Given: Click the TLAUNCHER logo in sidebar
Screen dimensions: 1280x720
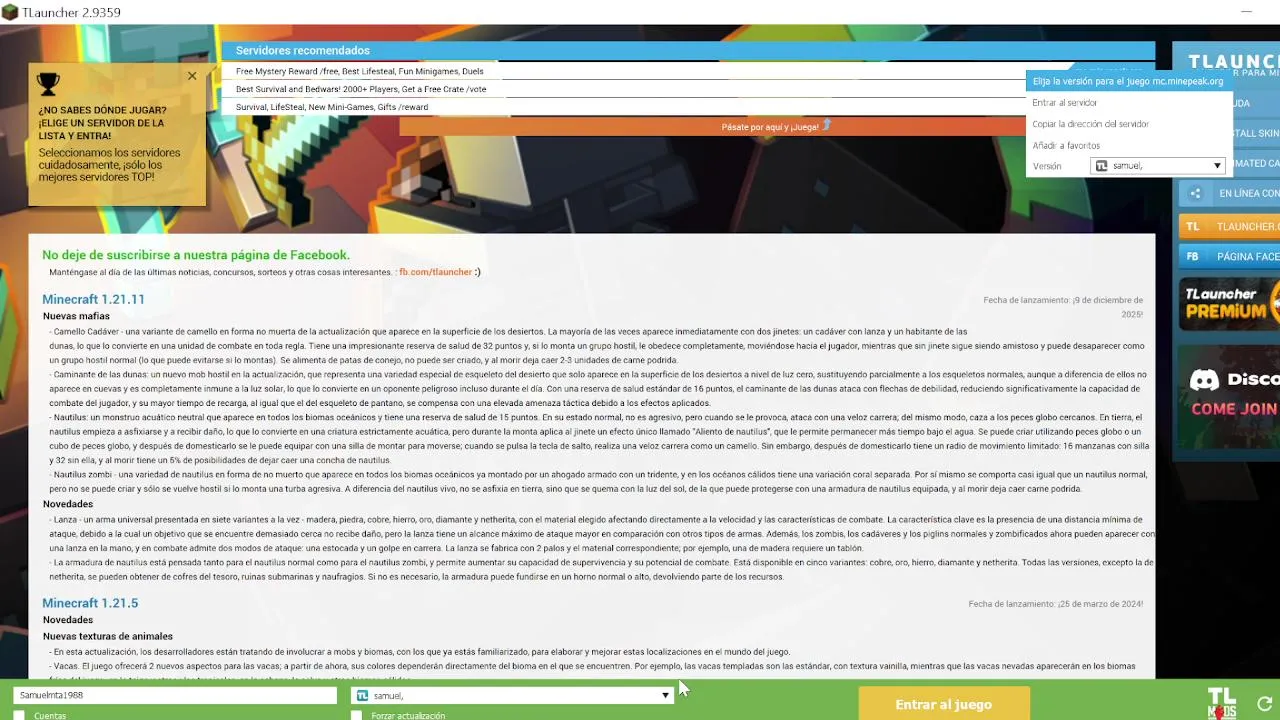Looking at the screenshot, I should [x=1233, y=62].
